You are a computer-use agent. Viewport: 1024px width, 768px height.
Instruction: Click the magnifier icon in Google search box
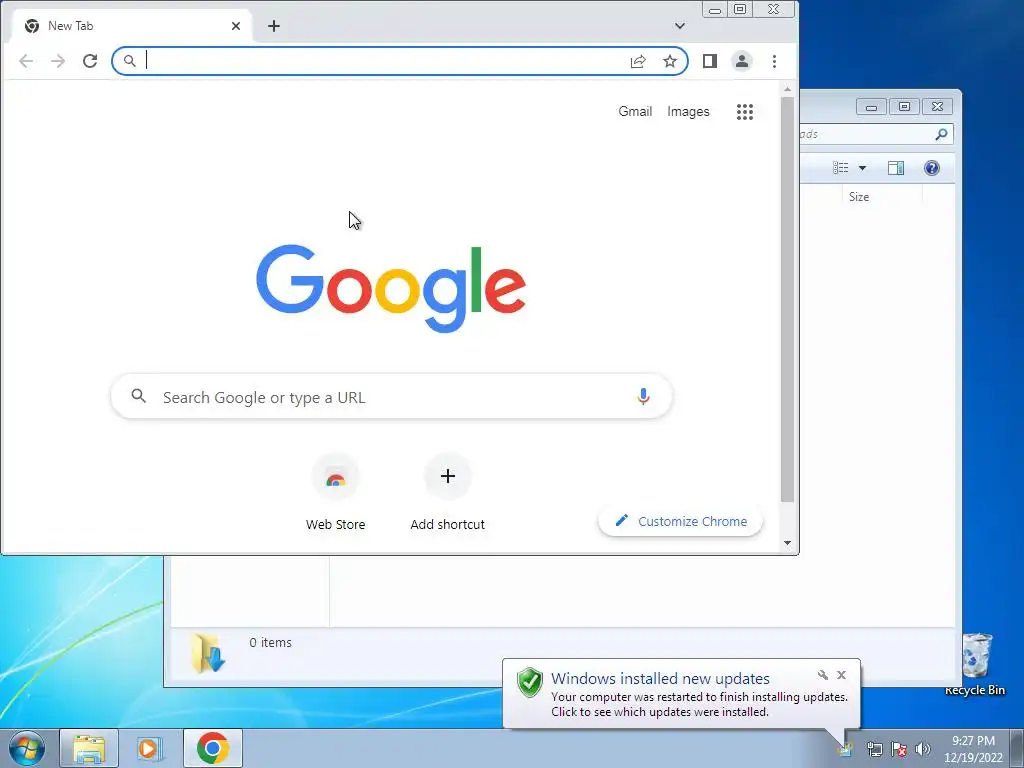(x=138, y=396)
